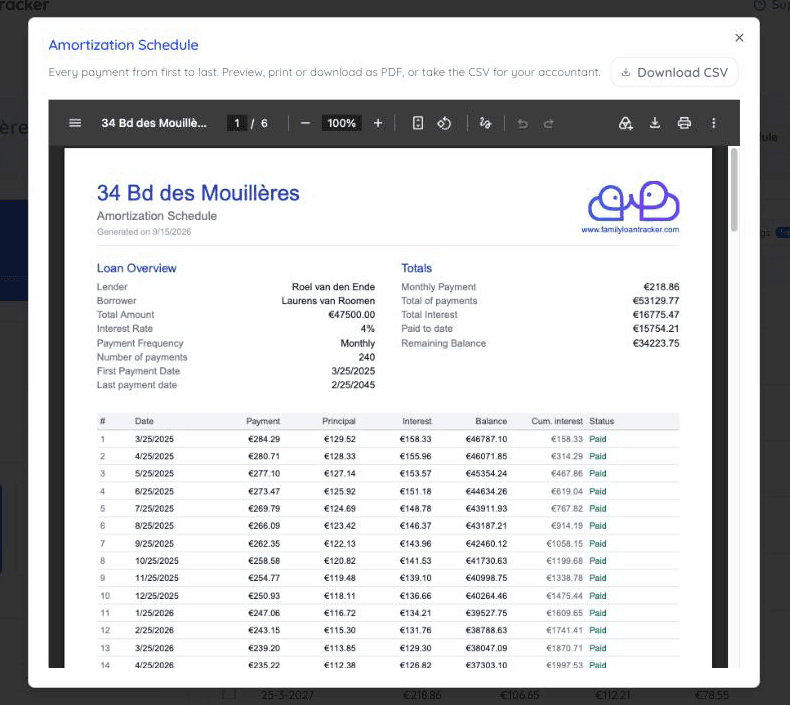Click the balance '€38047.09' in row 13
This screenshot has width=790, height=705.
[486, 648]
